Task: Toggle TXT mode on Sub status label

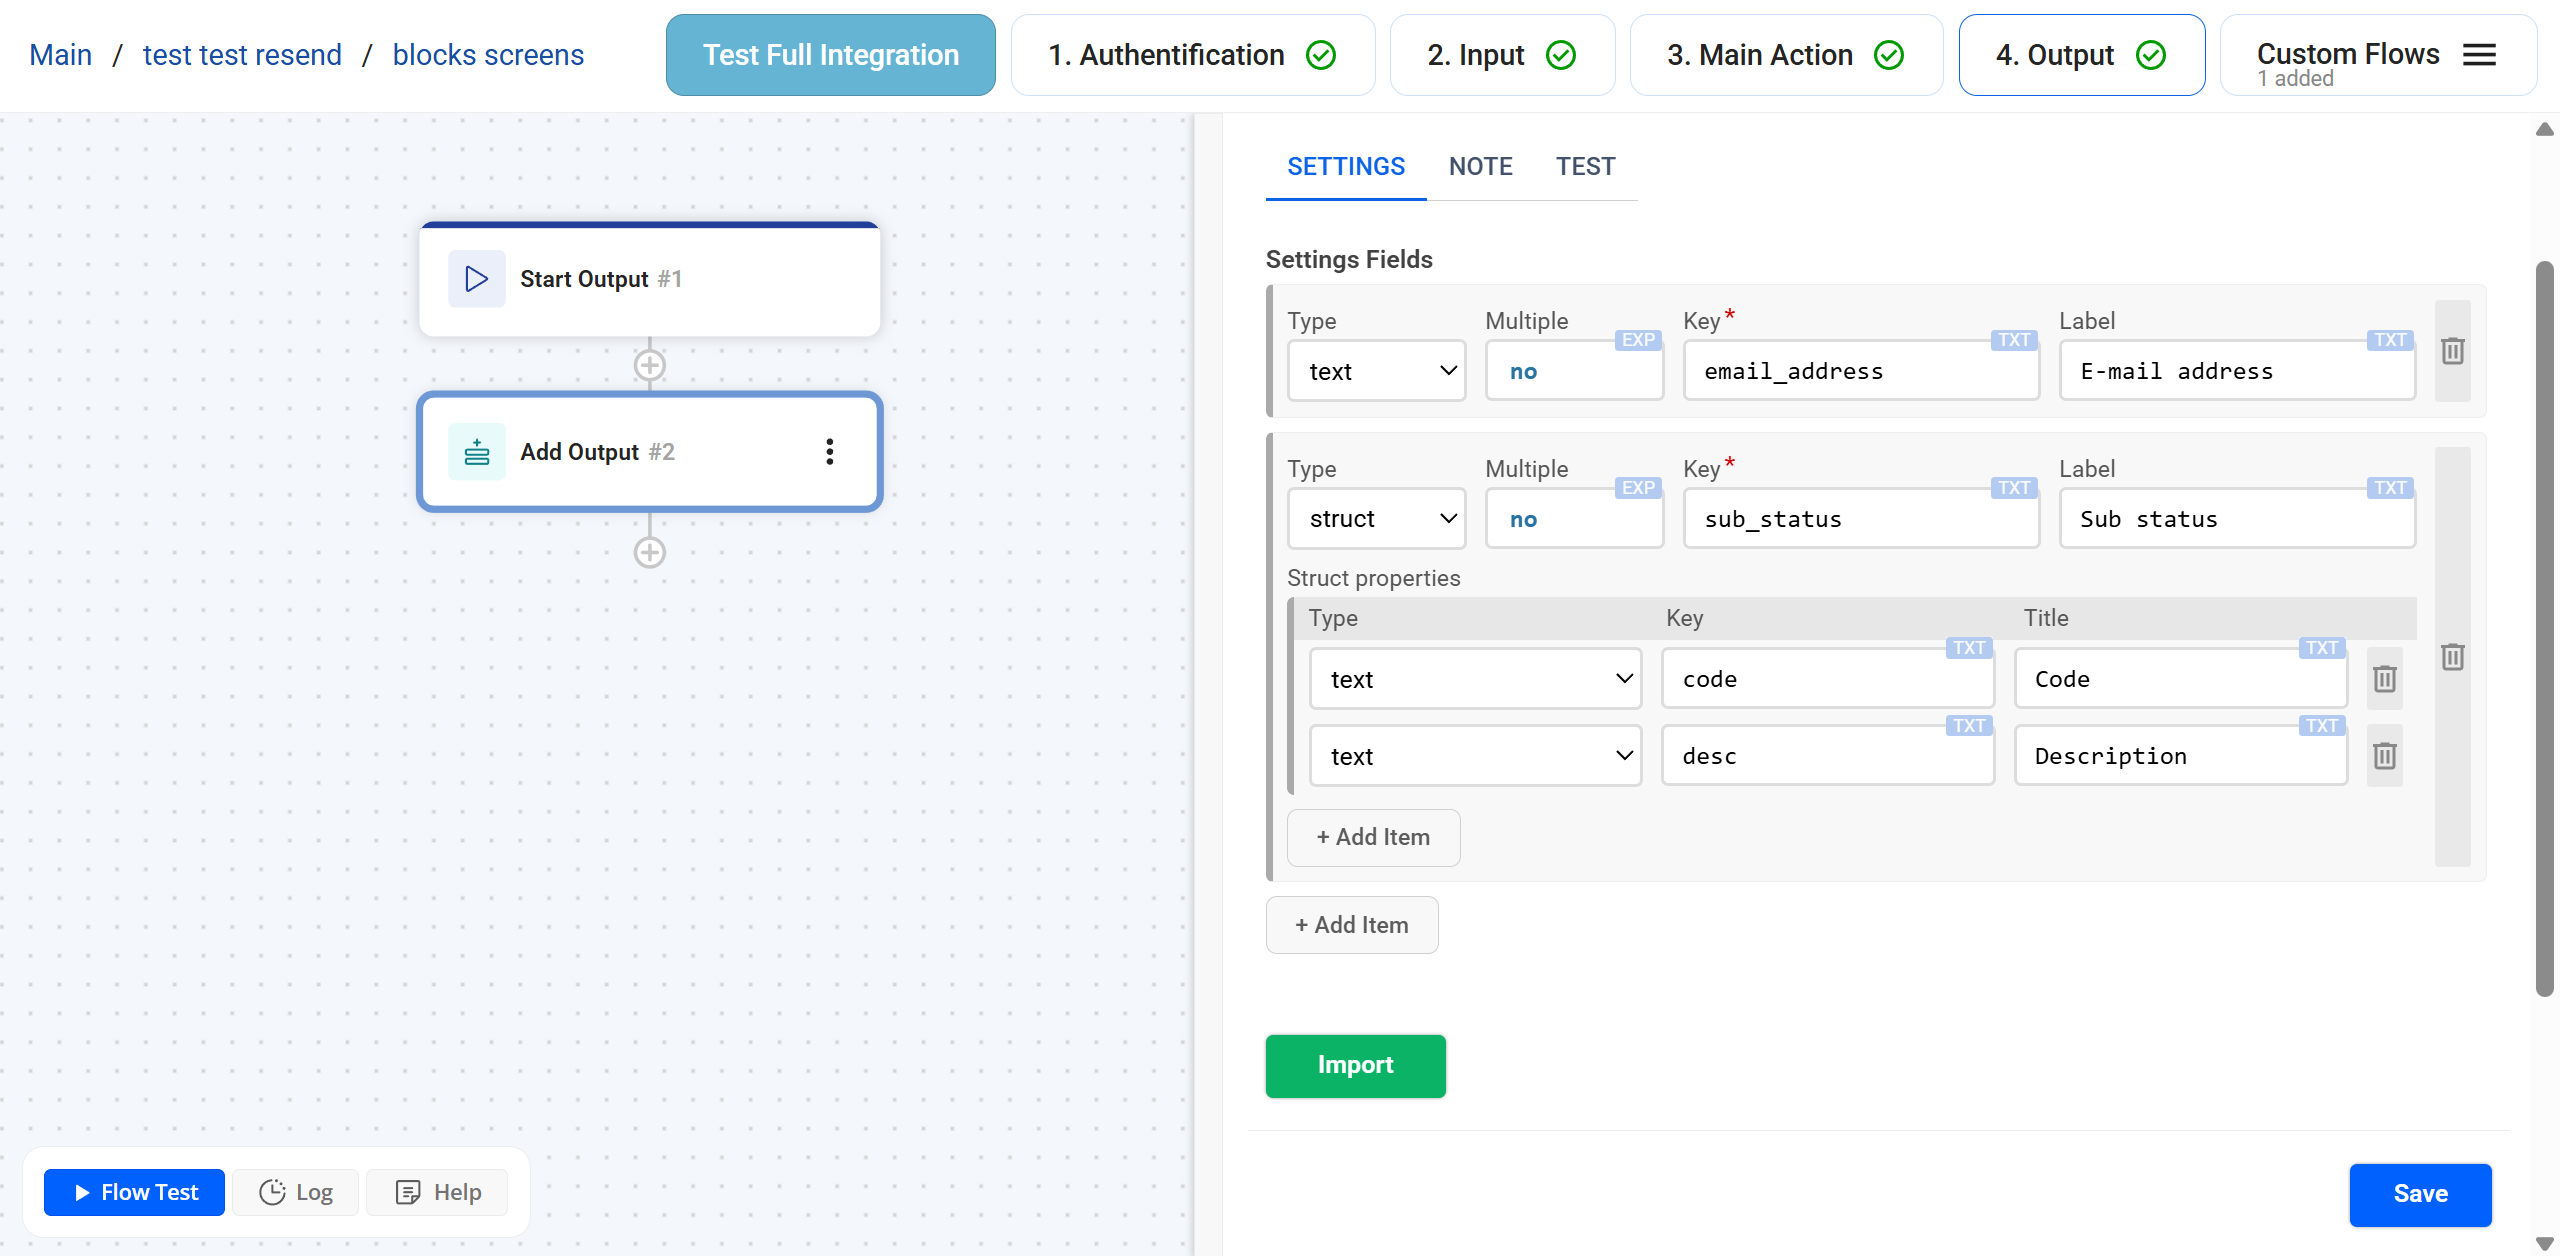Action: pyautogui.click(x=2389, y=488)
